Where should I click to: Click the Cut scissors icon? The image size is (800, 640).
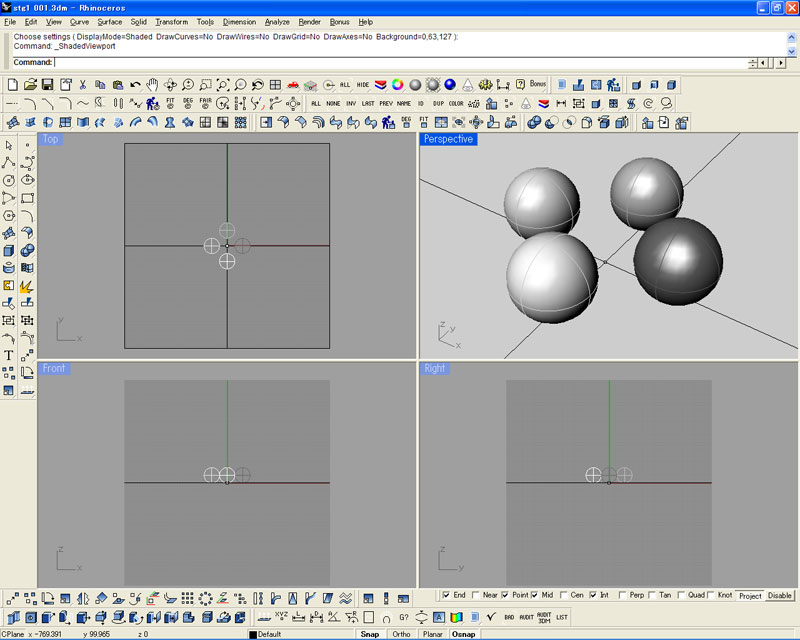[x=83, y=85]
